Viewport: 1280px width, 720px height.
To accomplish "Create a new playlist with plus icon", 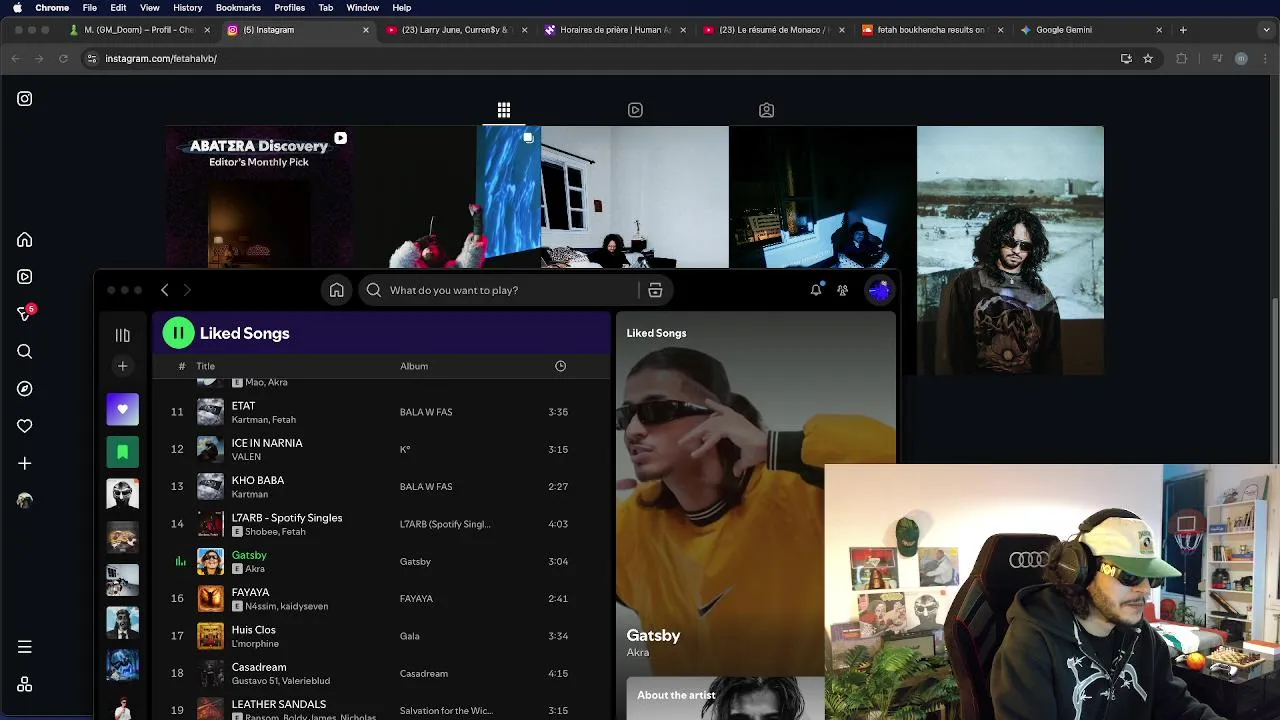I will point(123,366).
